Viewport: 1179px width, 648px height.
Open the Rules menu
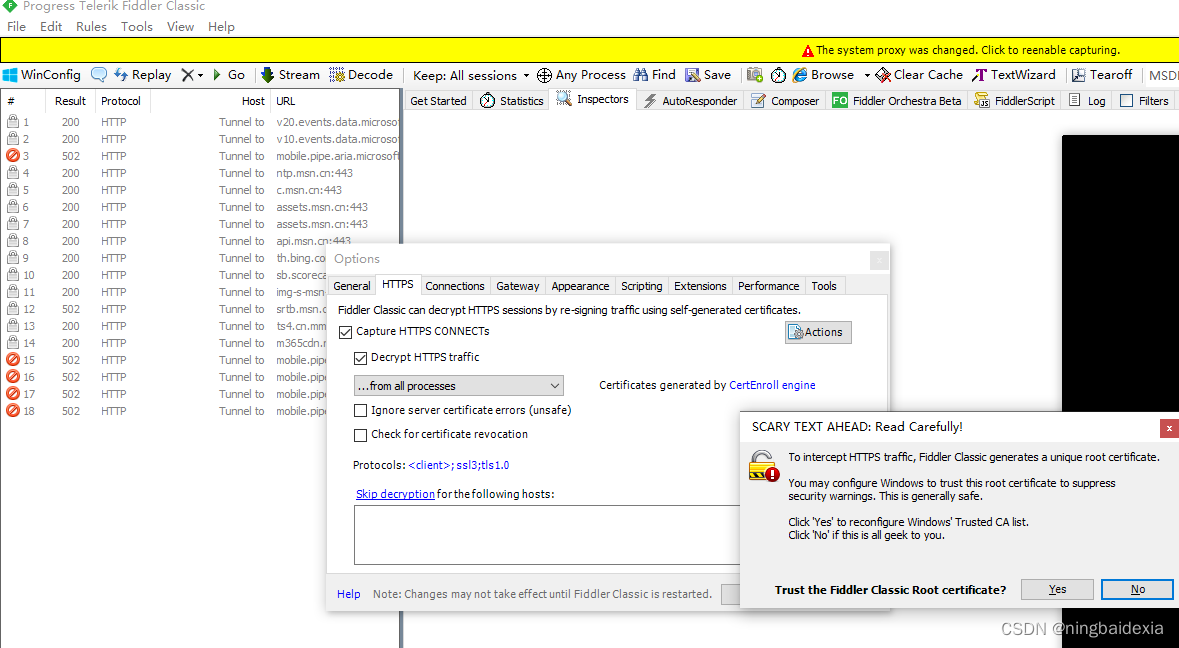tap(91, 26)
